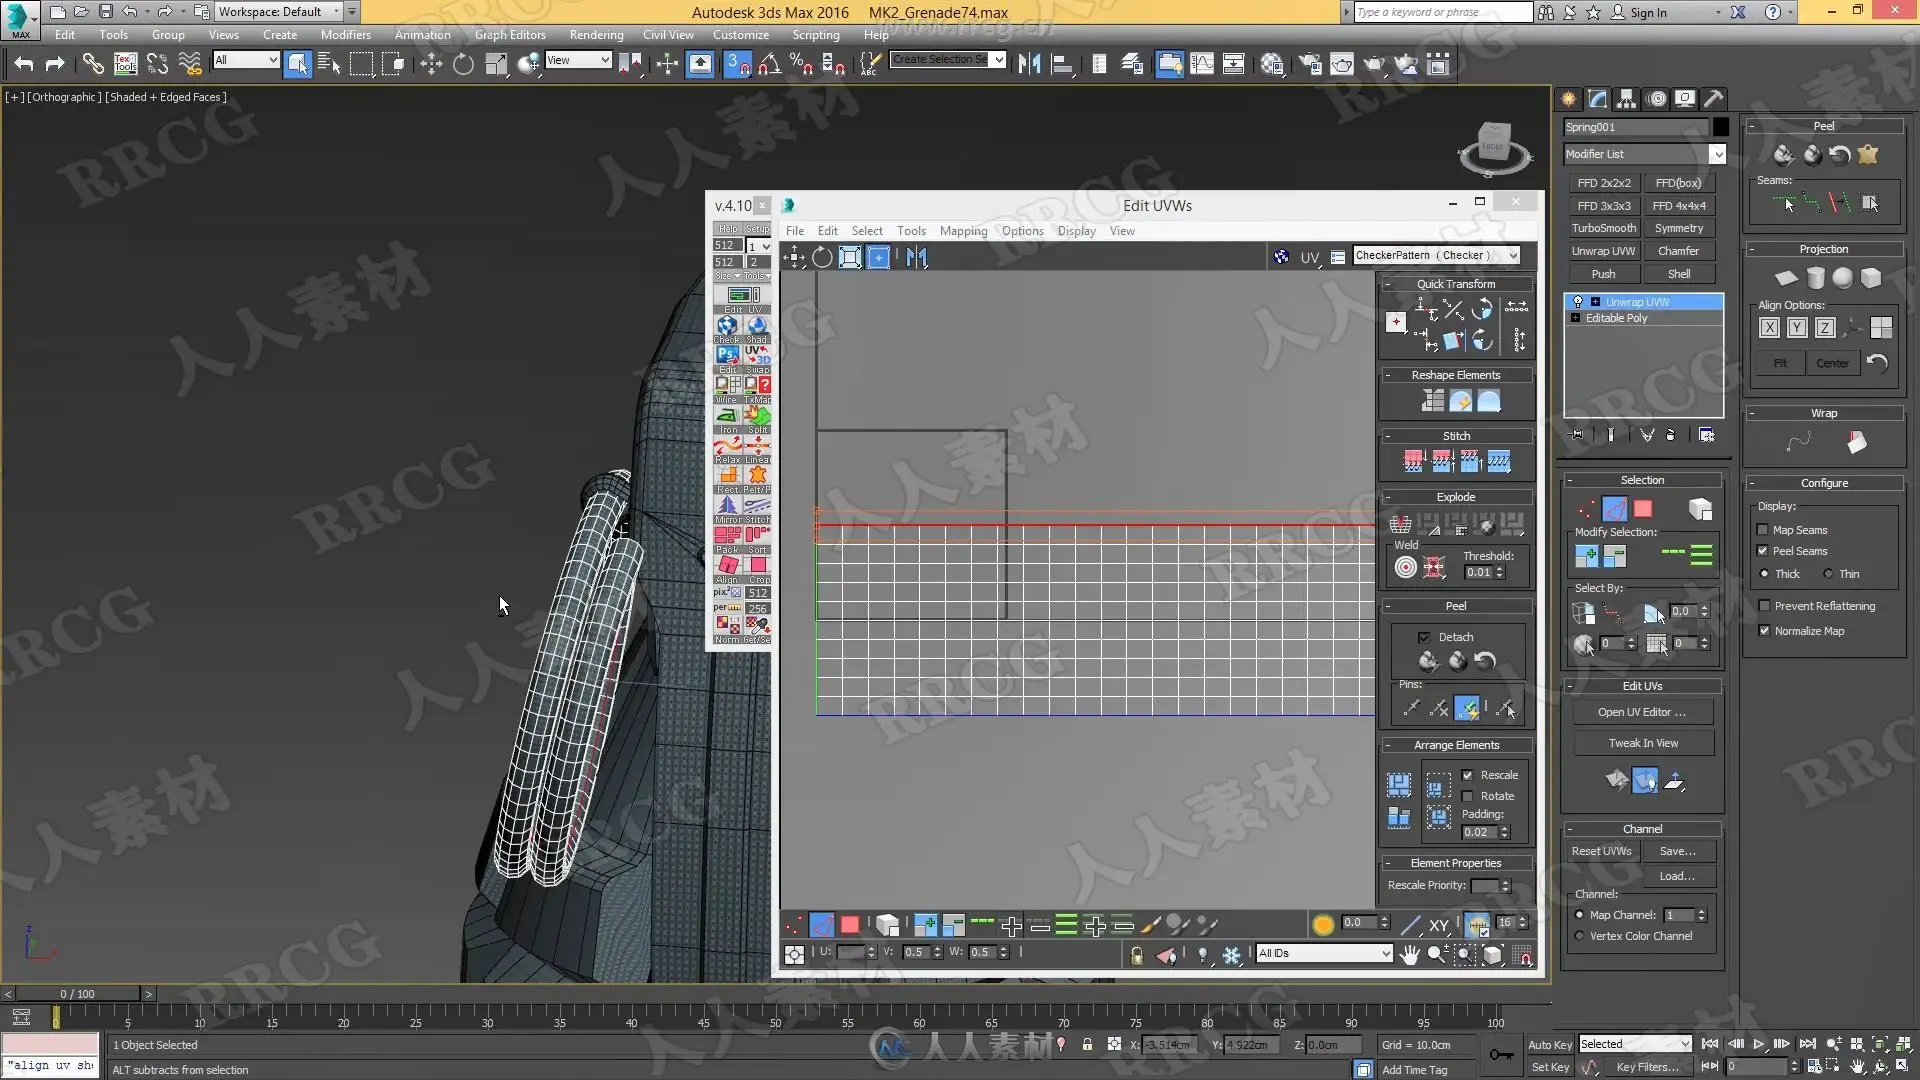Click Freeform Mode in Edit UVWs toolbar
The height and width of the screenshot is (1080, 1920).
pos(878,258)
